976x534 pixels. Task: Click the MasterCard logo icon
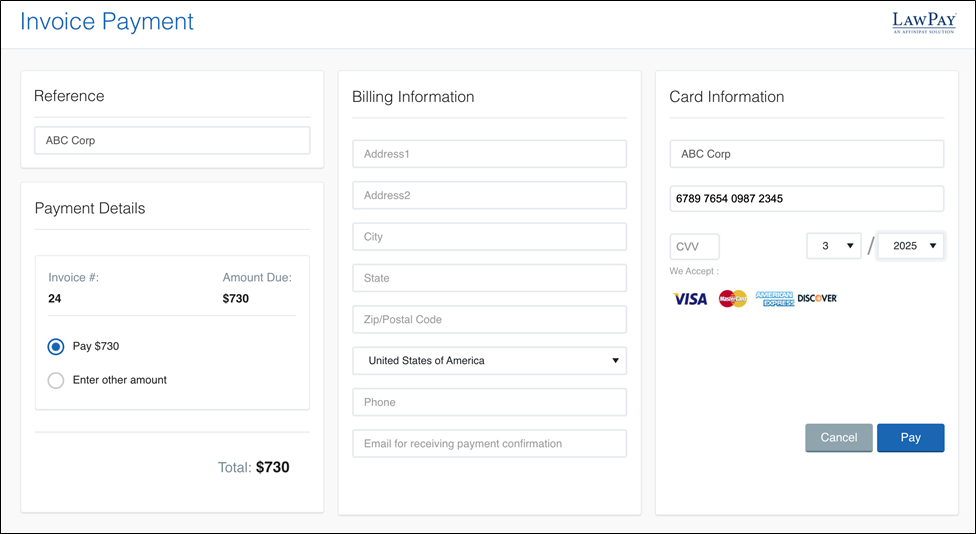click(733, 299)
